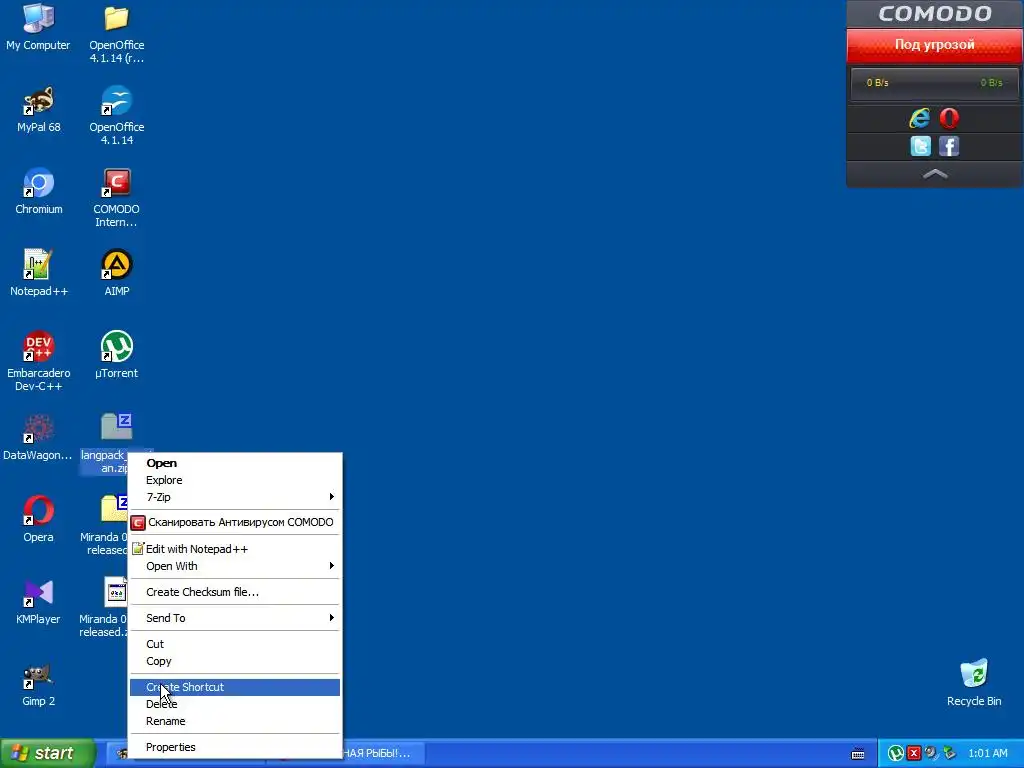Choose Cut in the context menu
This screenshot has width=1024, height=768.
pos(234,644)
